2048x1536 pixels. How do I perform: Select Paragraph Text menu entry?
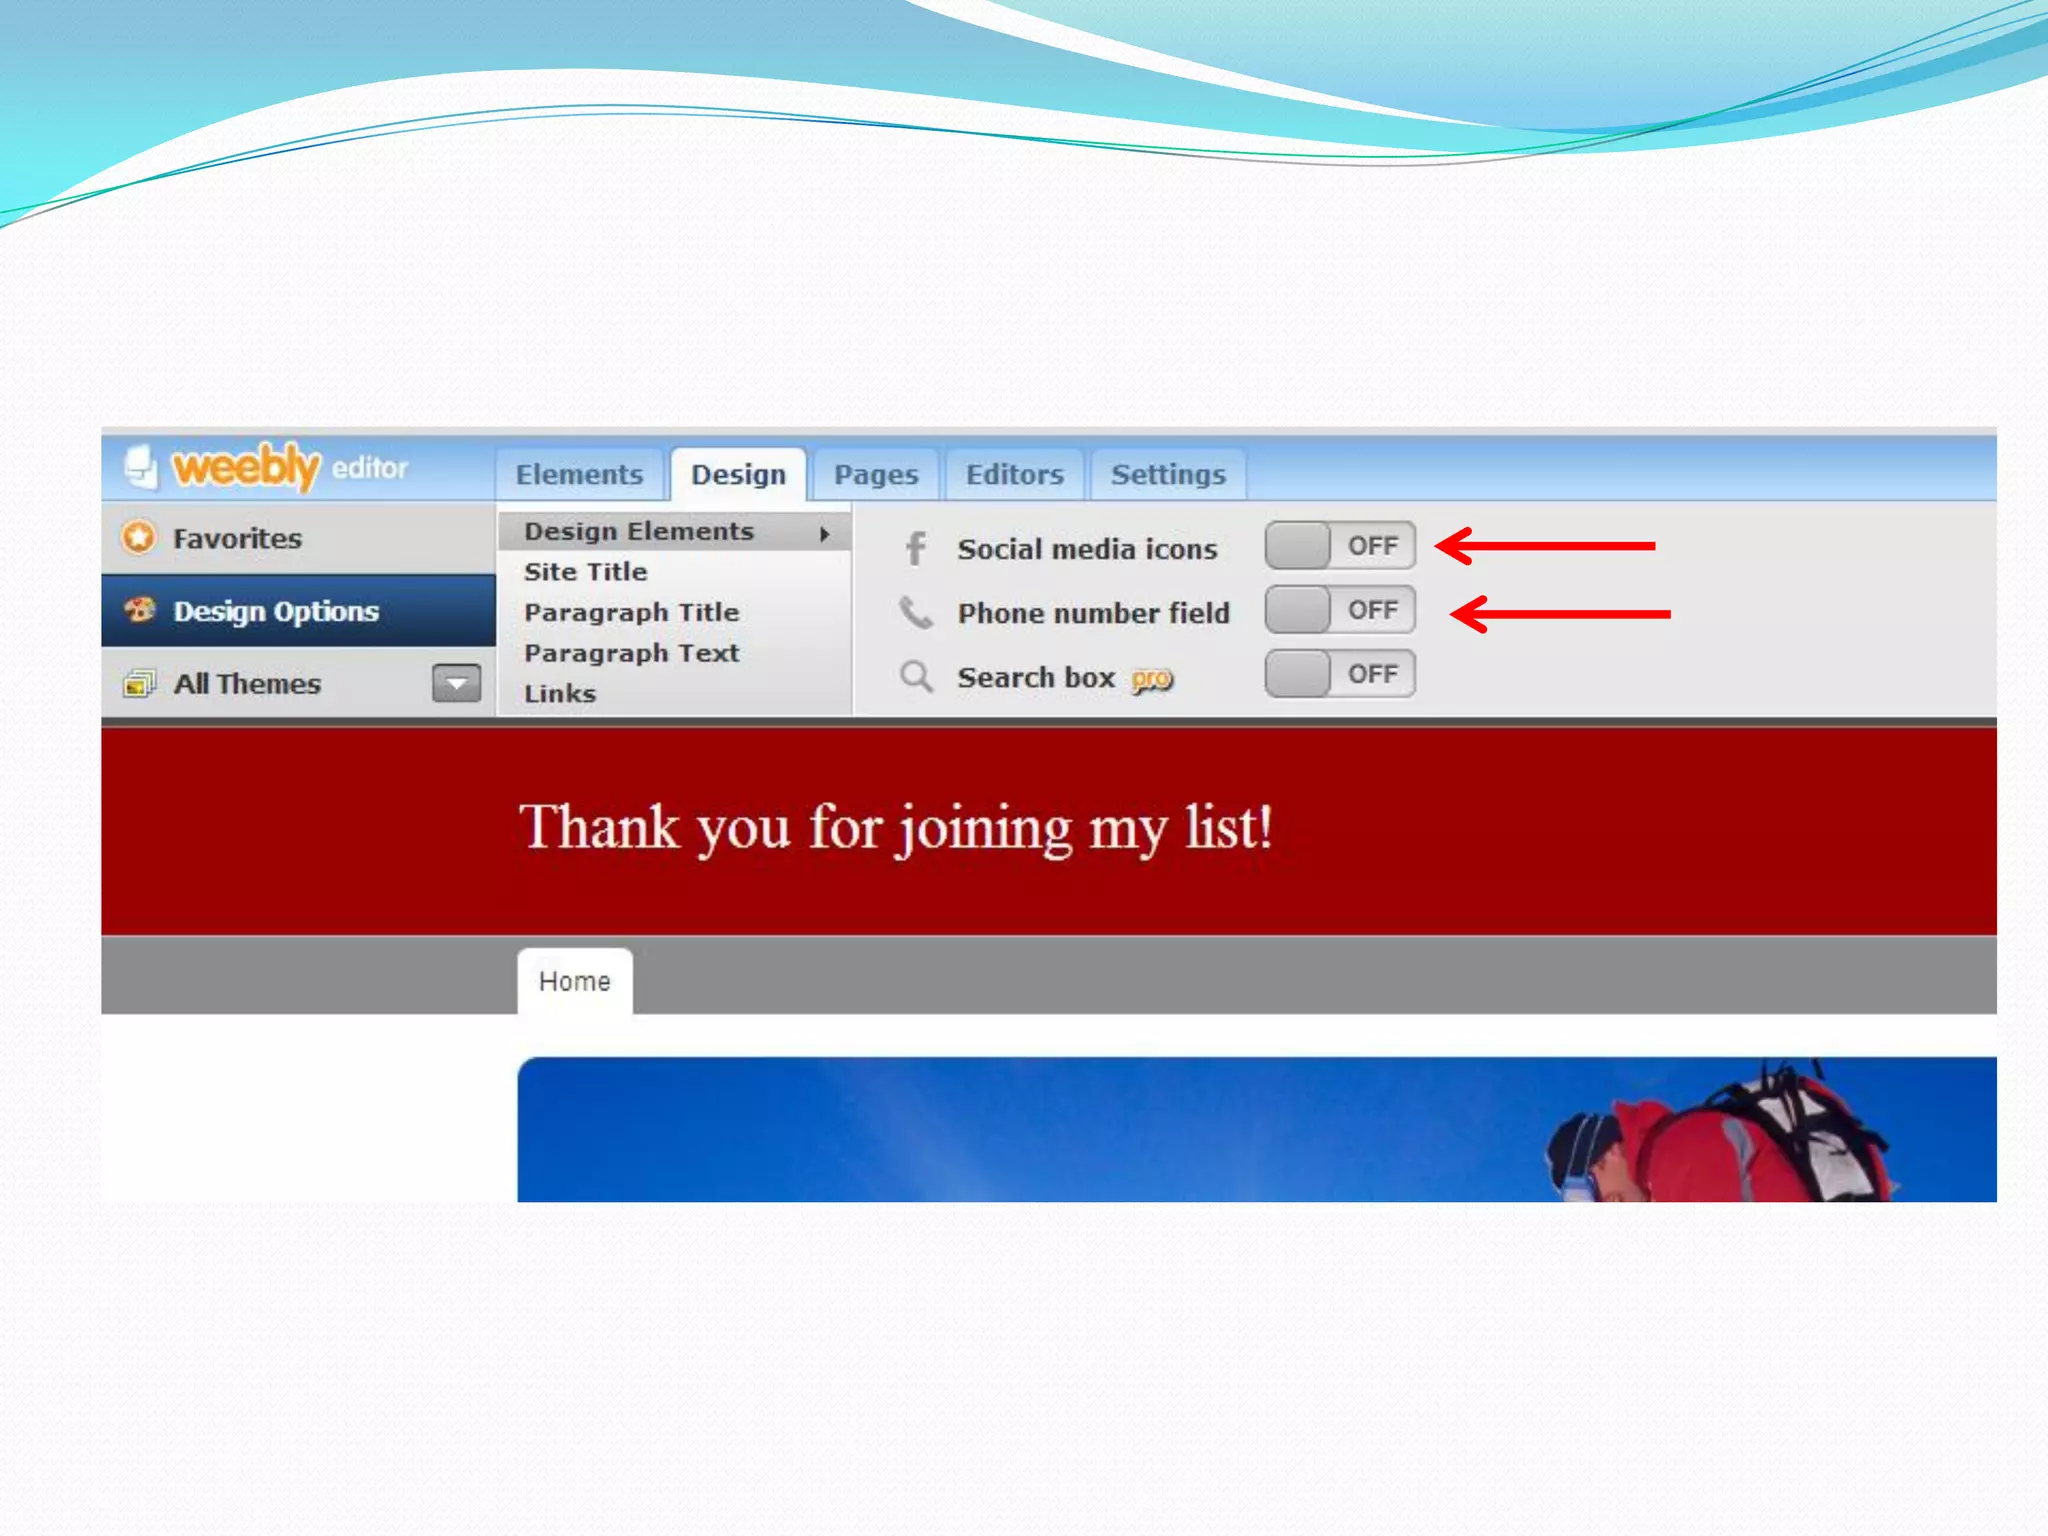(631, 653)
